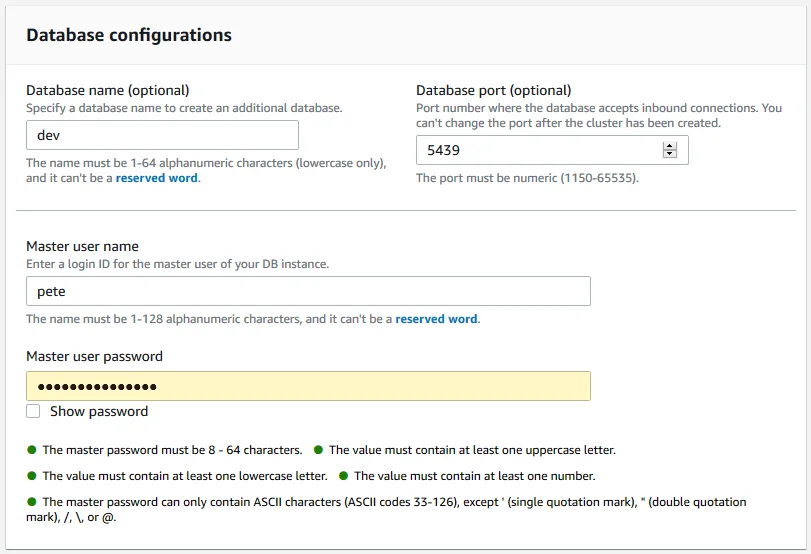Click the Database name input field
Image resolution: width=811 pixels, height=554 pixels.
162,135
